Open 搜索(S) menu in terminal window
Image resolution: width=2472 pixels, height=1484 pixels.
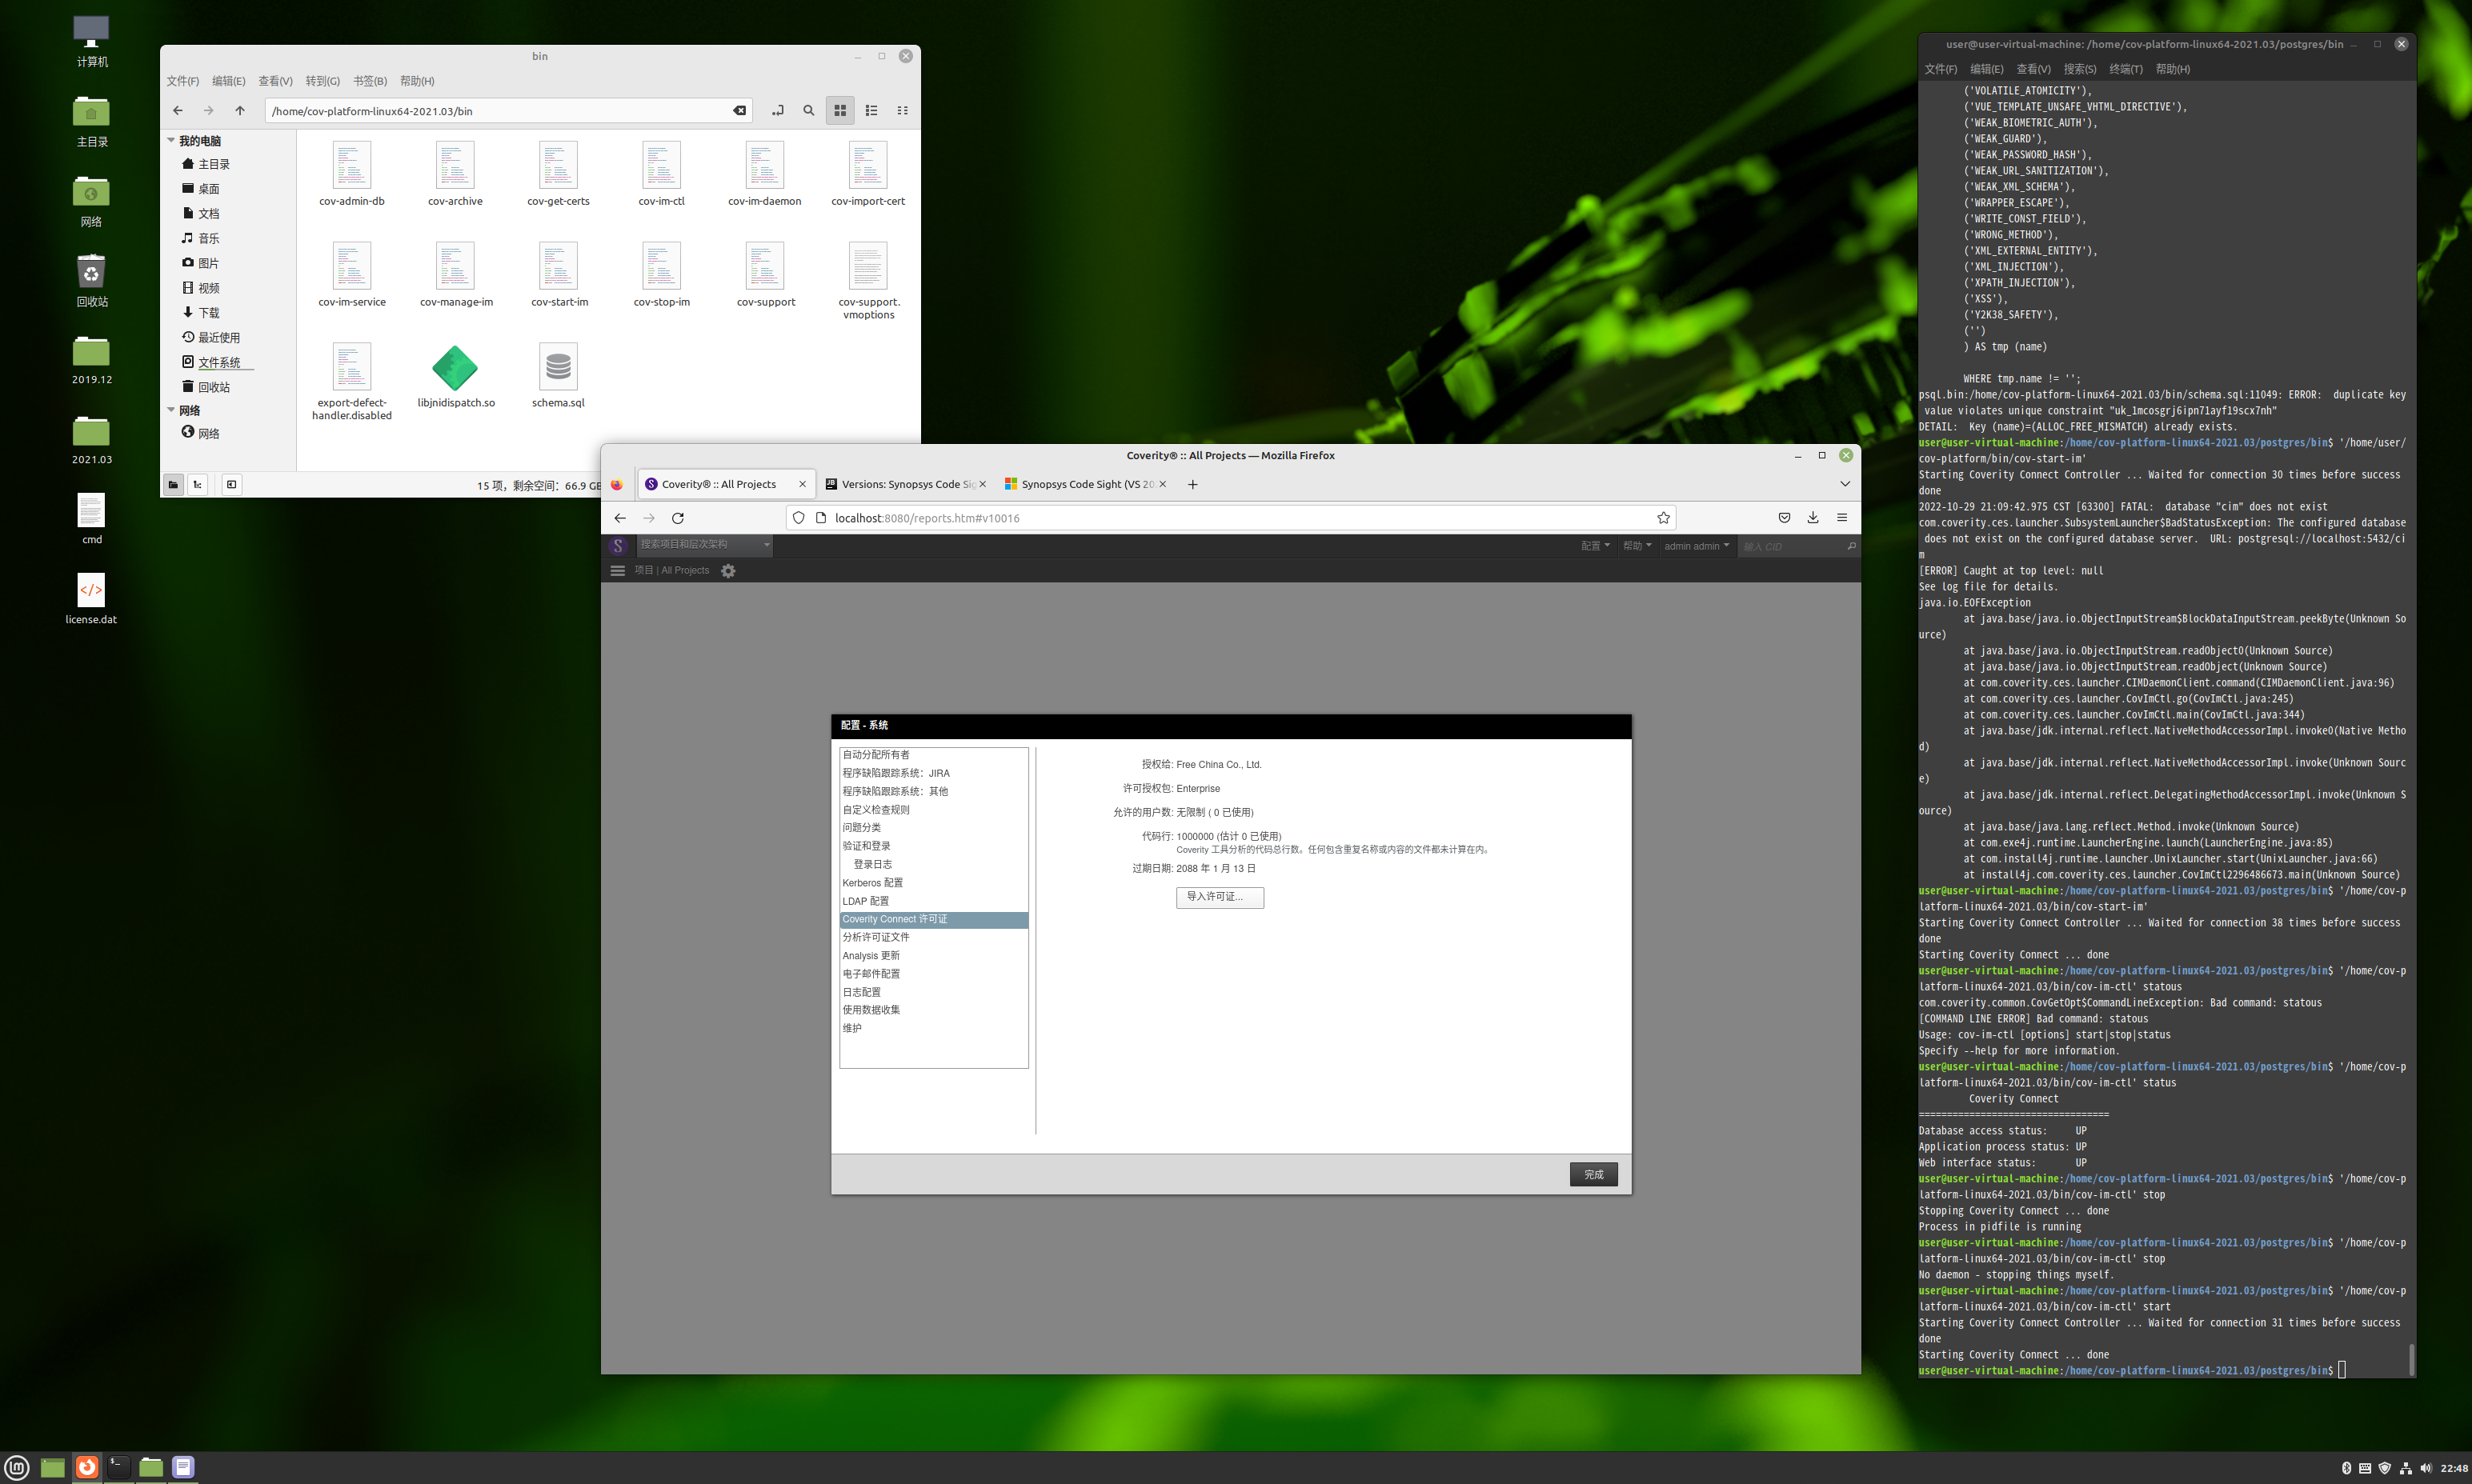tap(2079, 69)
